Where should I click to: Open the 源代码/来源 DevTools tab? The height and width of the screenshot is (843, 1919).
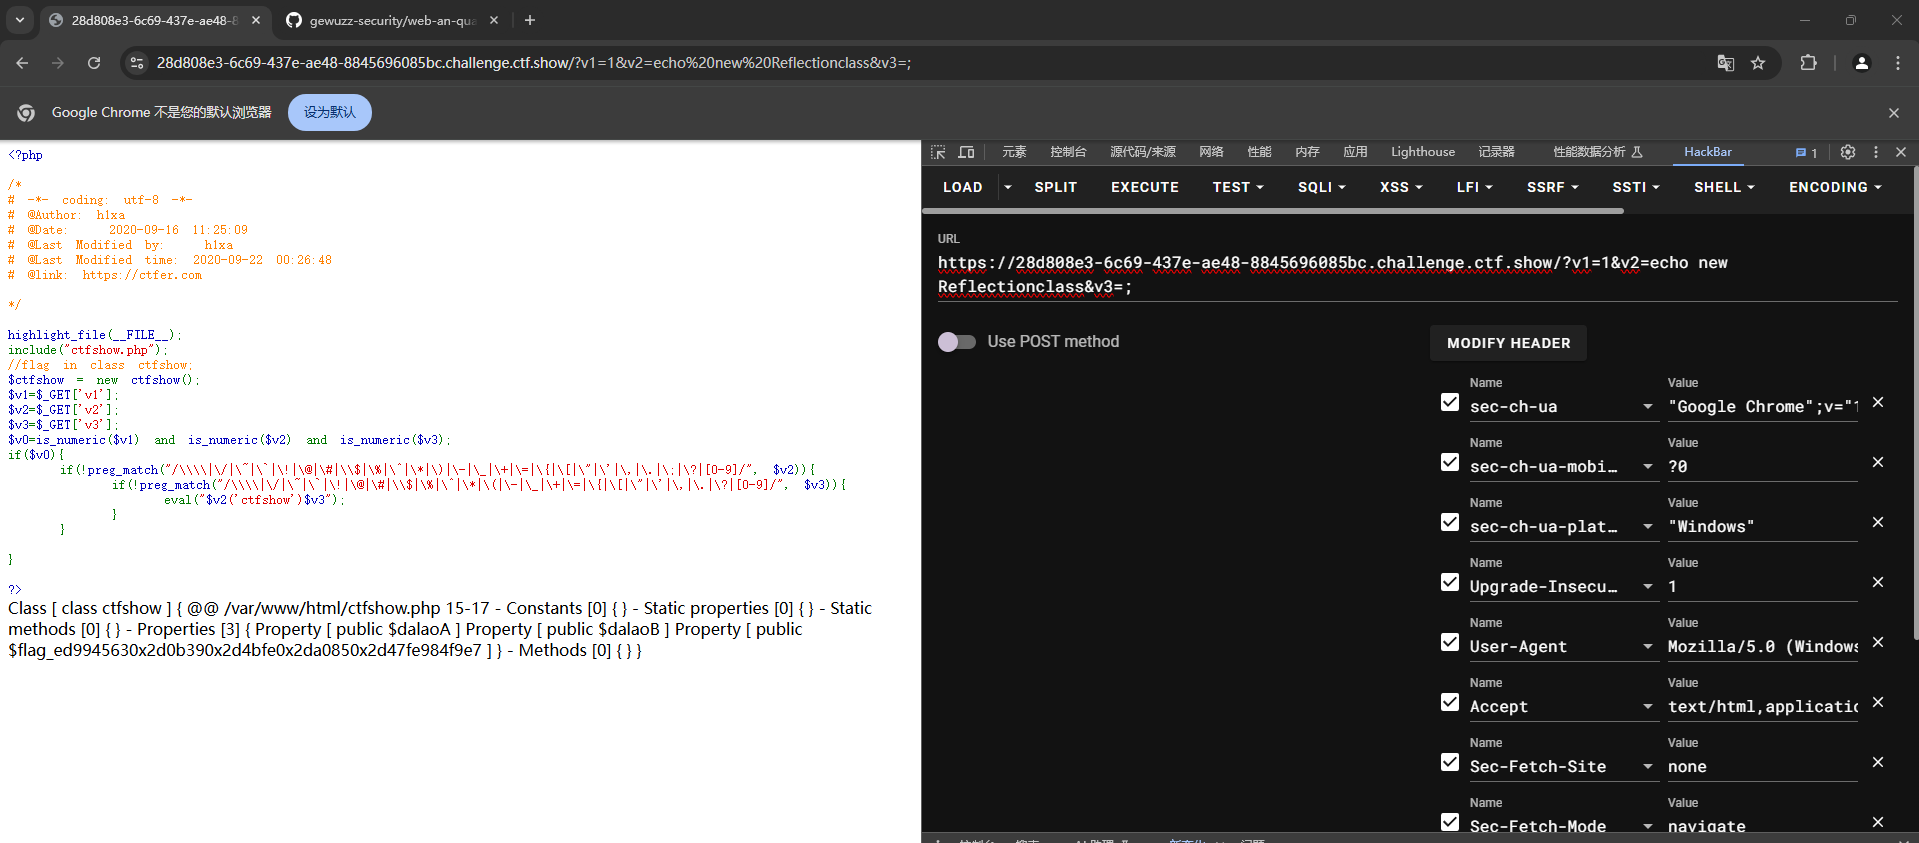pyautogui.click(x=1142, y=152)
